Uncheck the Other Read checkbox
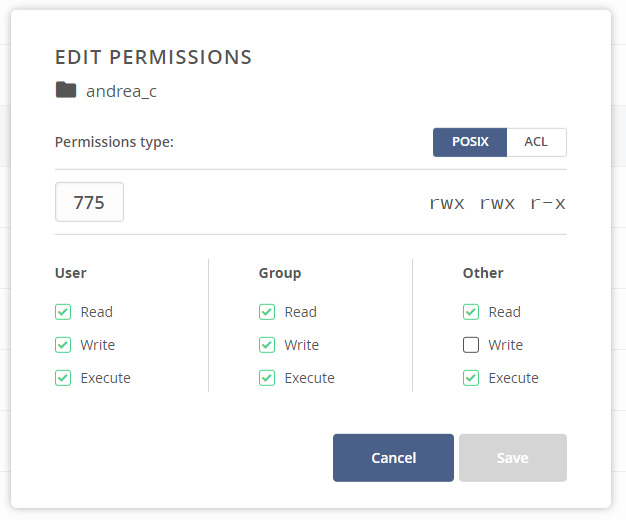Viewport: 626px width, 520px height. pyautogui.click(x=471, y=312)
